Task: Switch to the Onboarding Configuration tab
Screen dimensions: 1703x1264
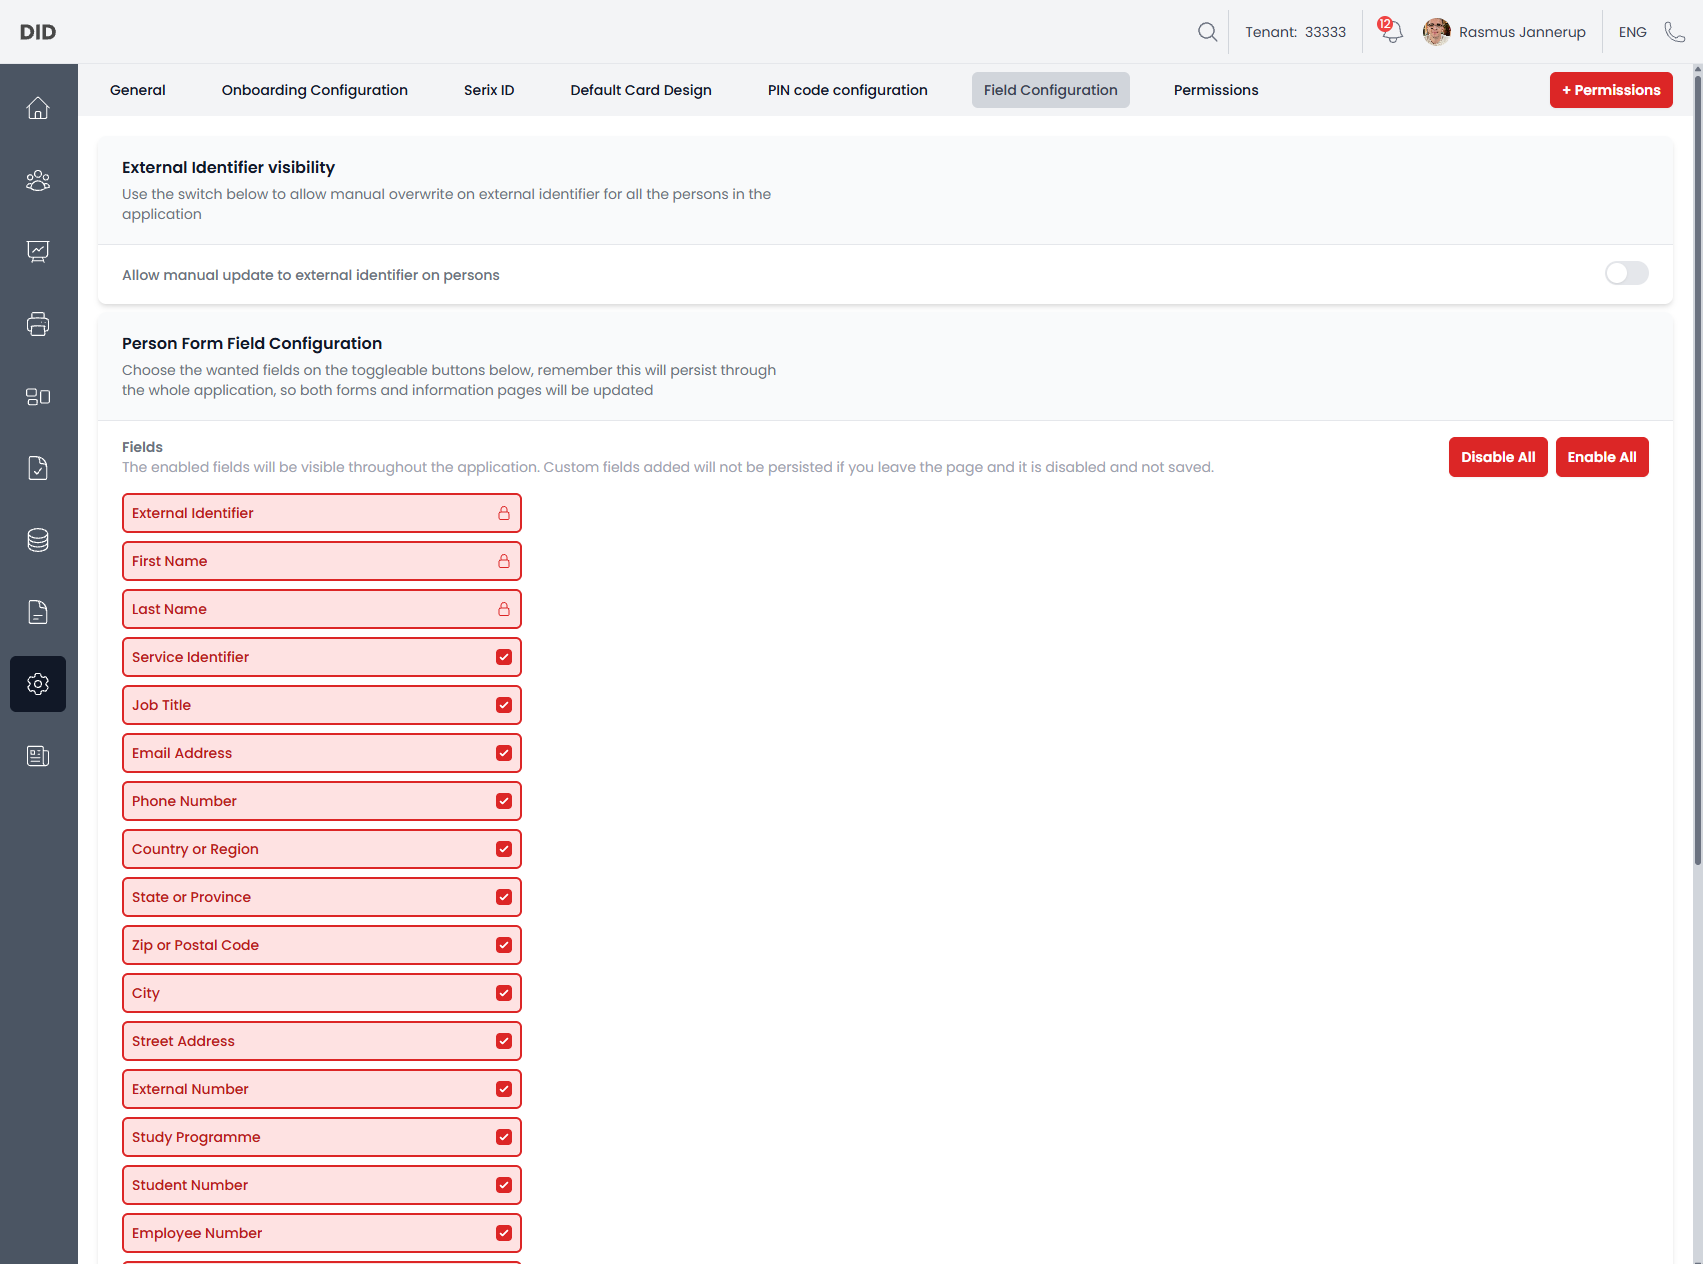Action: click(x=314, y=90)
